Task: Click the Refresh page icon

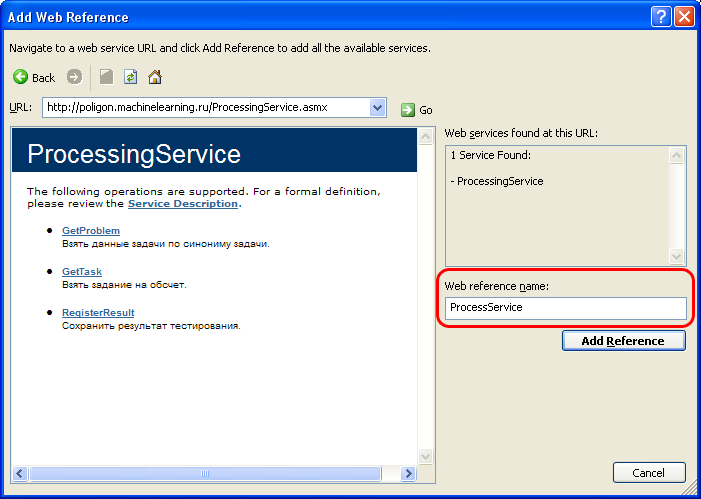Action: (130, 77)
